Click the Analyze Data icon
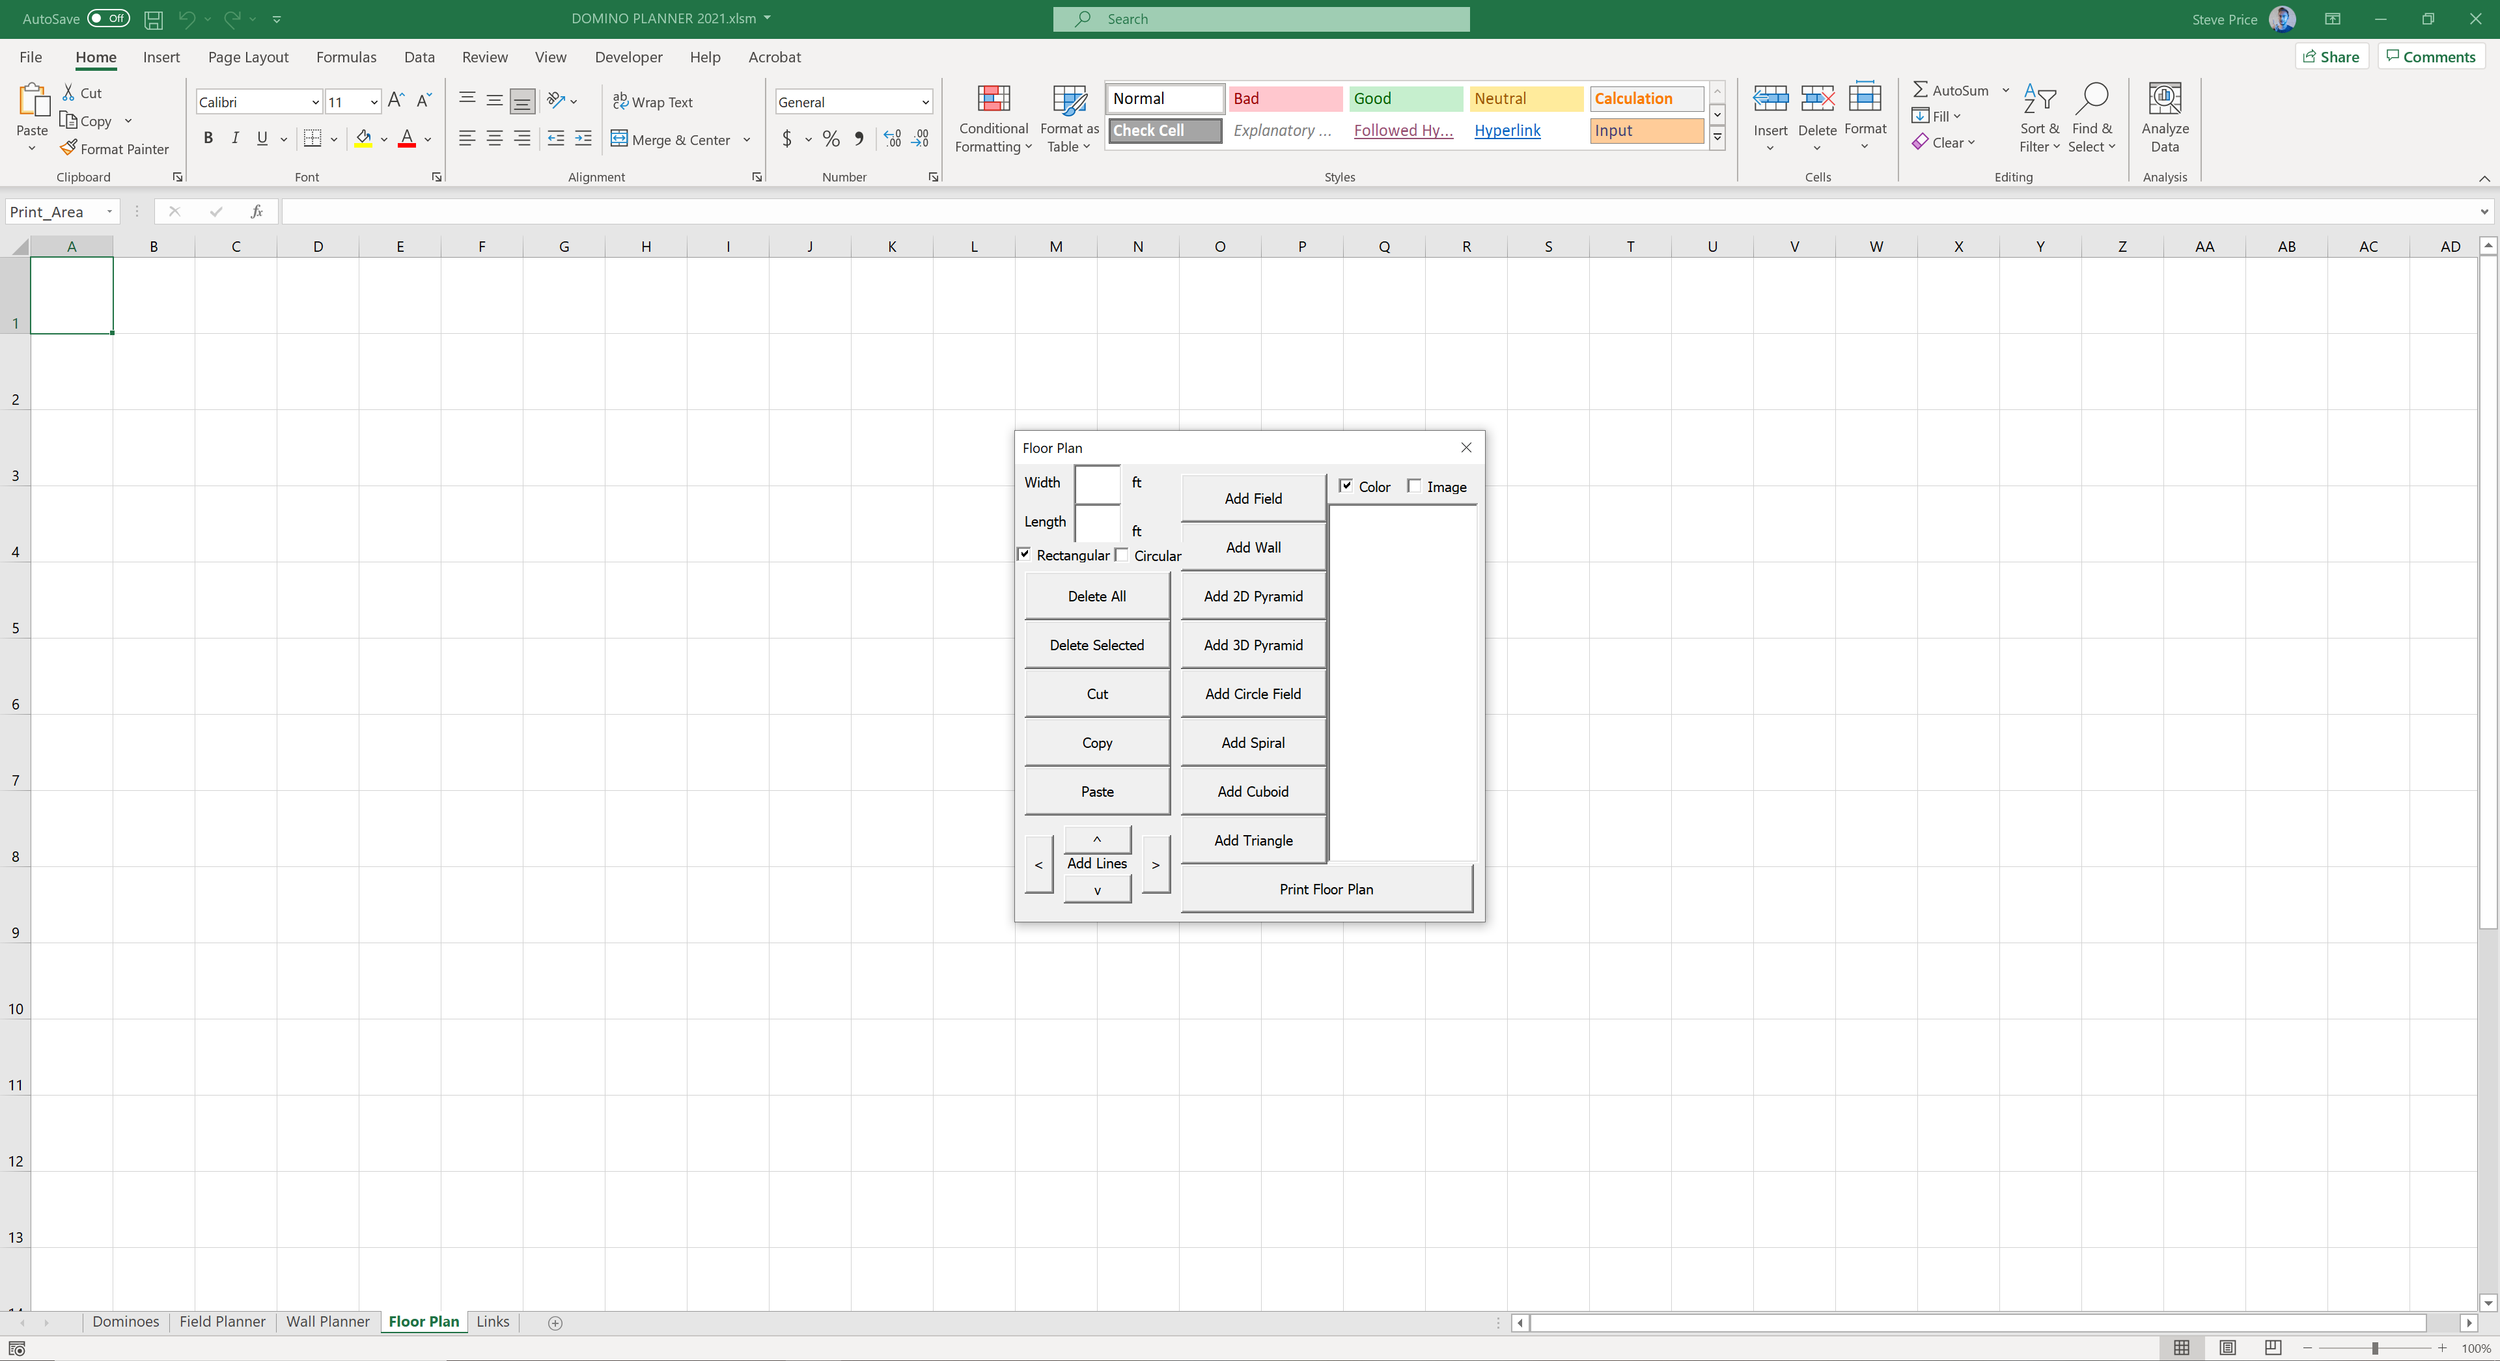 (2164, 100)
